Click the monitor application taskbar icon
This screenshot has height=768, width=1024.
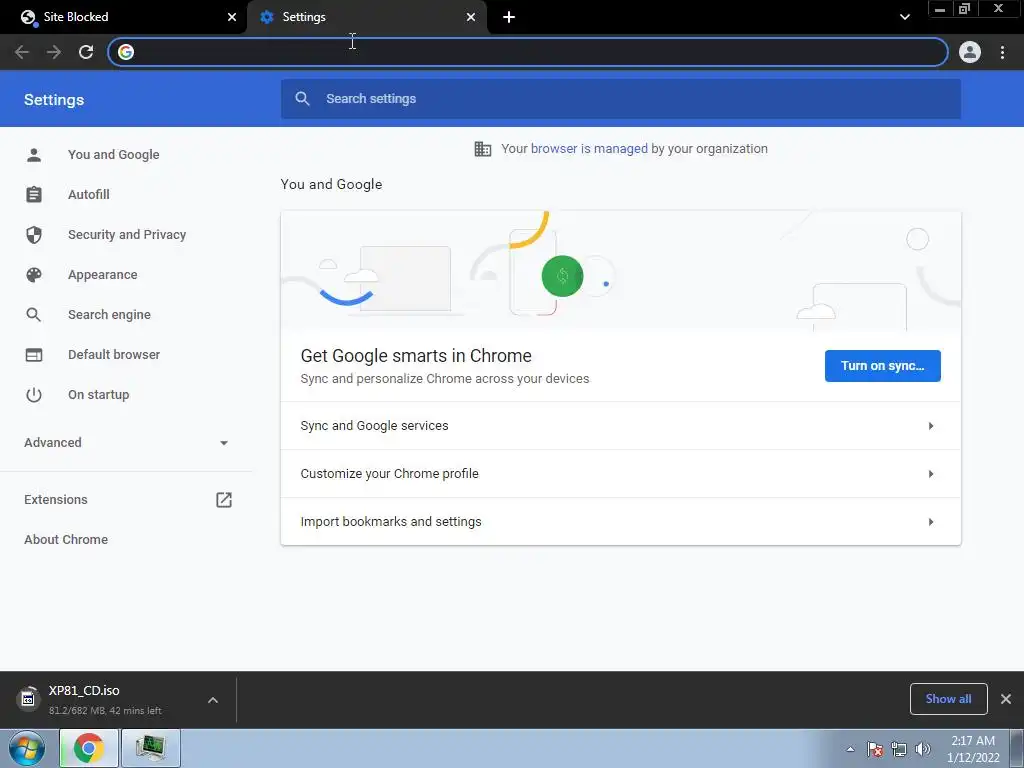point(151,748)
